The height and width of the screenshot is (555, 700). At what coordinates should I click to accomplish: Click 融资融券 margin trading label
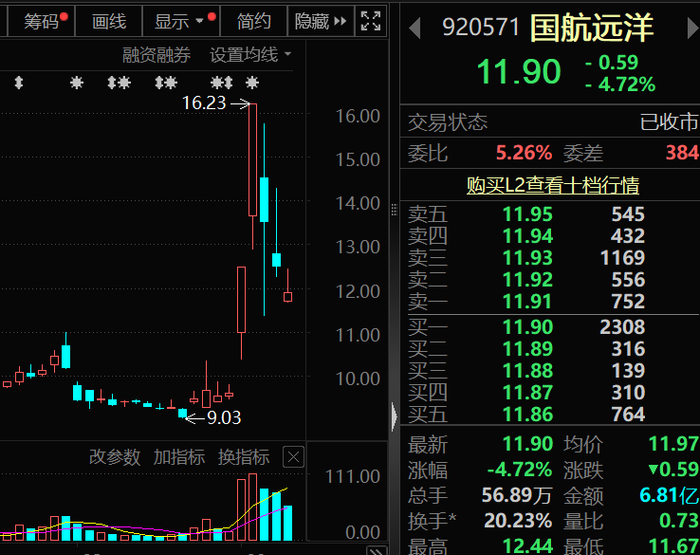pos(156,55)
